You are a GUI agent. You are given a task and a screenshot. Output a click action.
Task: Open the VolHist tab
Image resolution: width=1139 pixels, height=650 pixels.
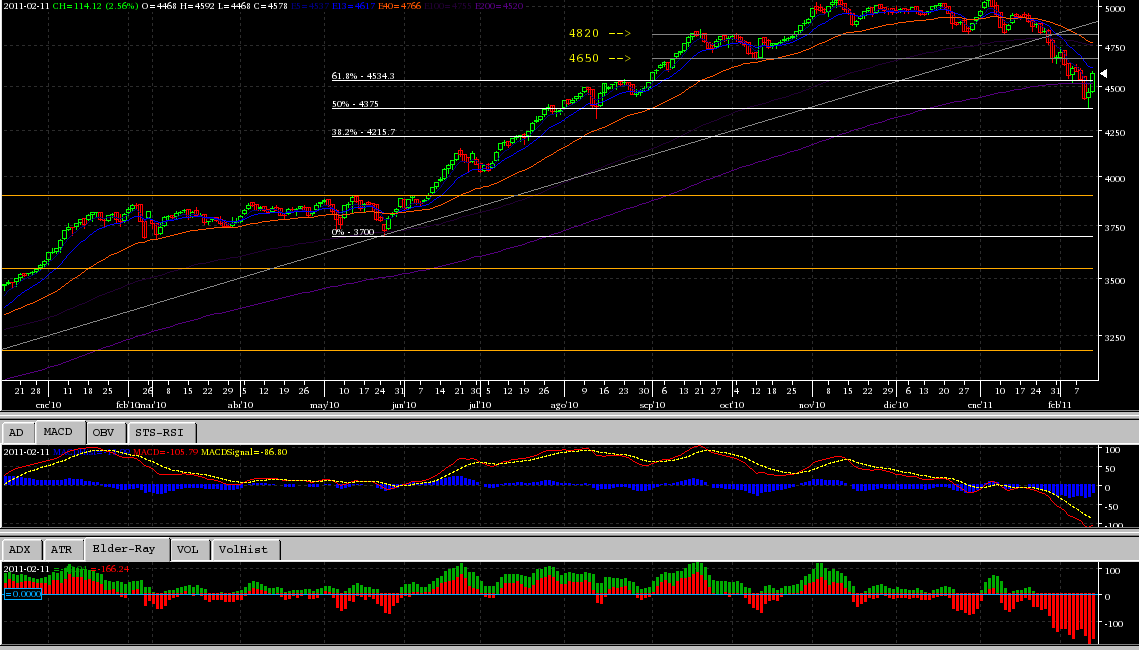coord(245,550)
